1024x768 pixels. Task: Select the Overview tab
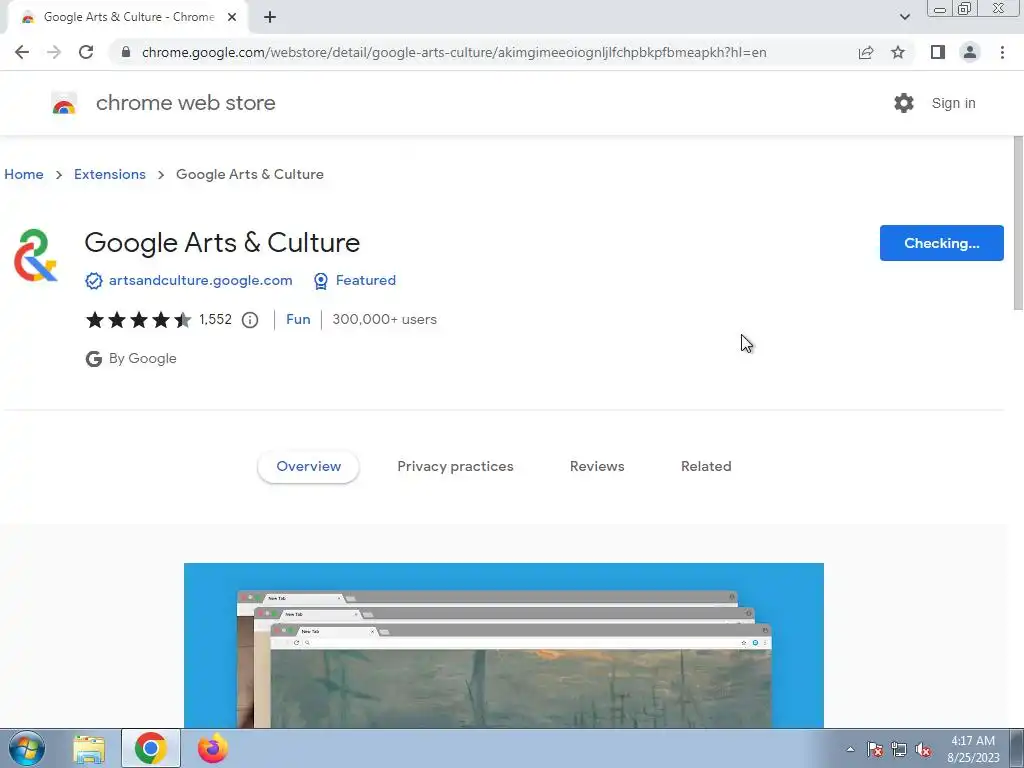tap(308, 466)
